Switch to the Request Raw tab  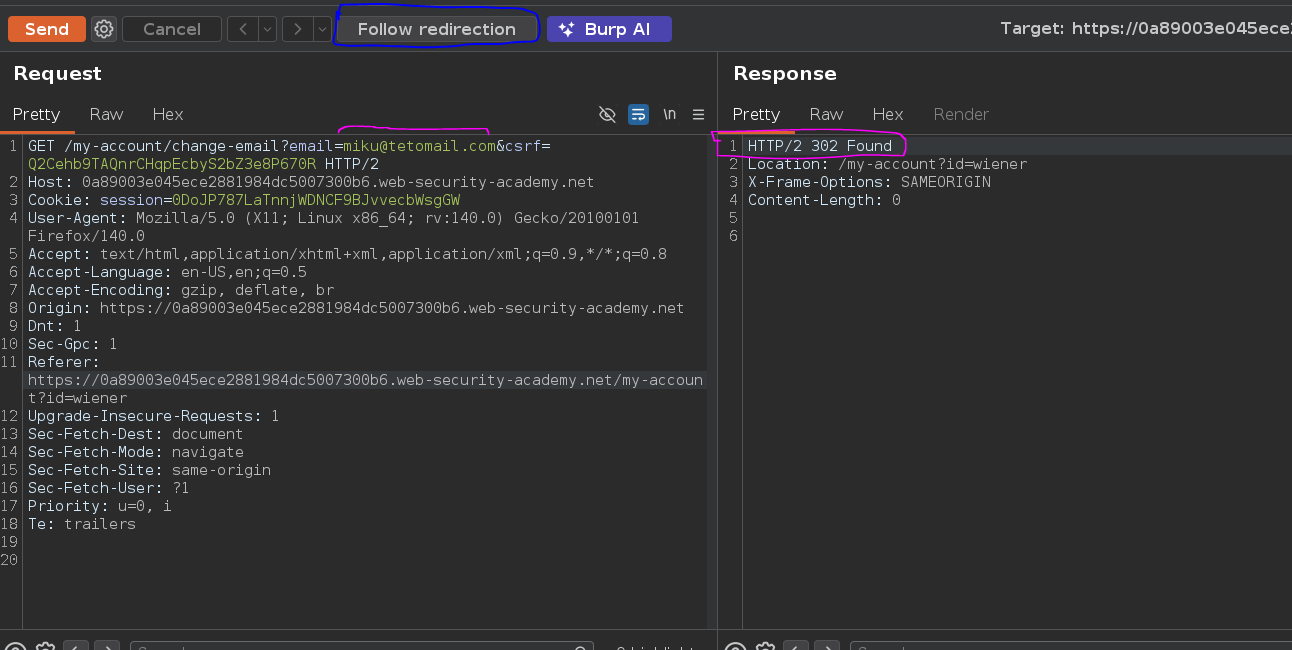(x=106, y=114)
